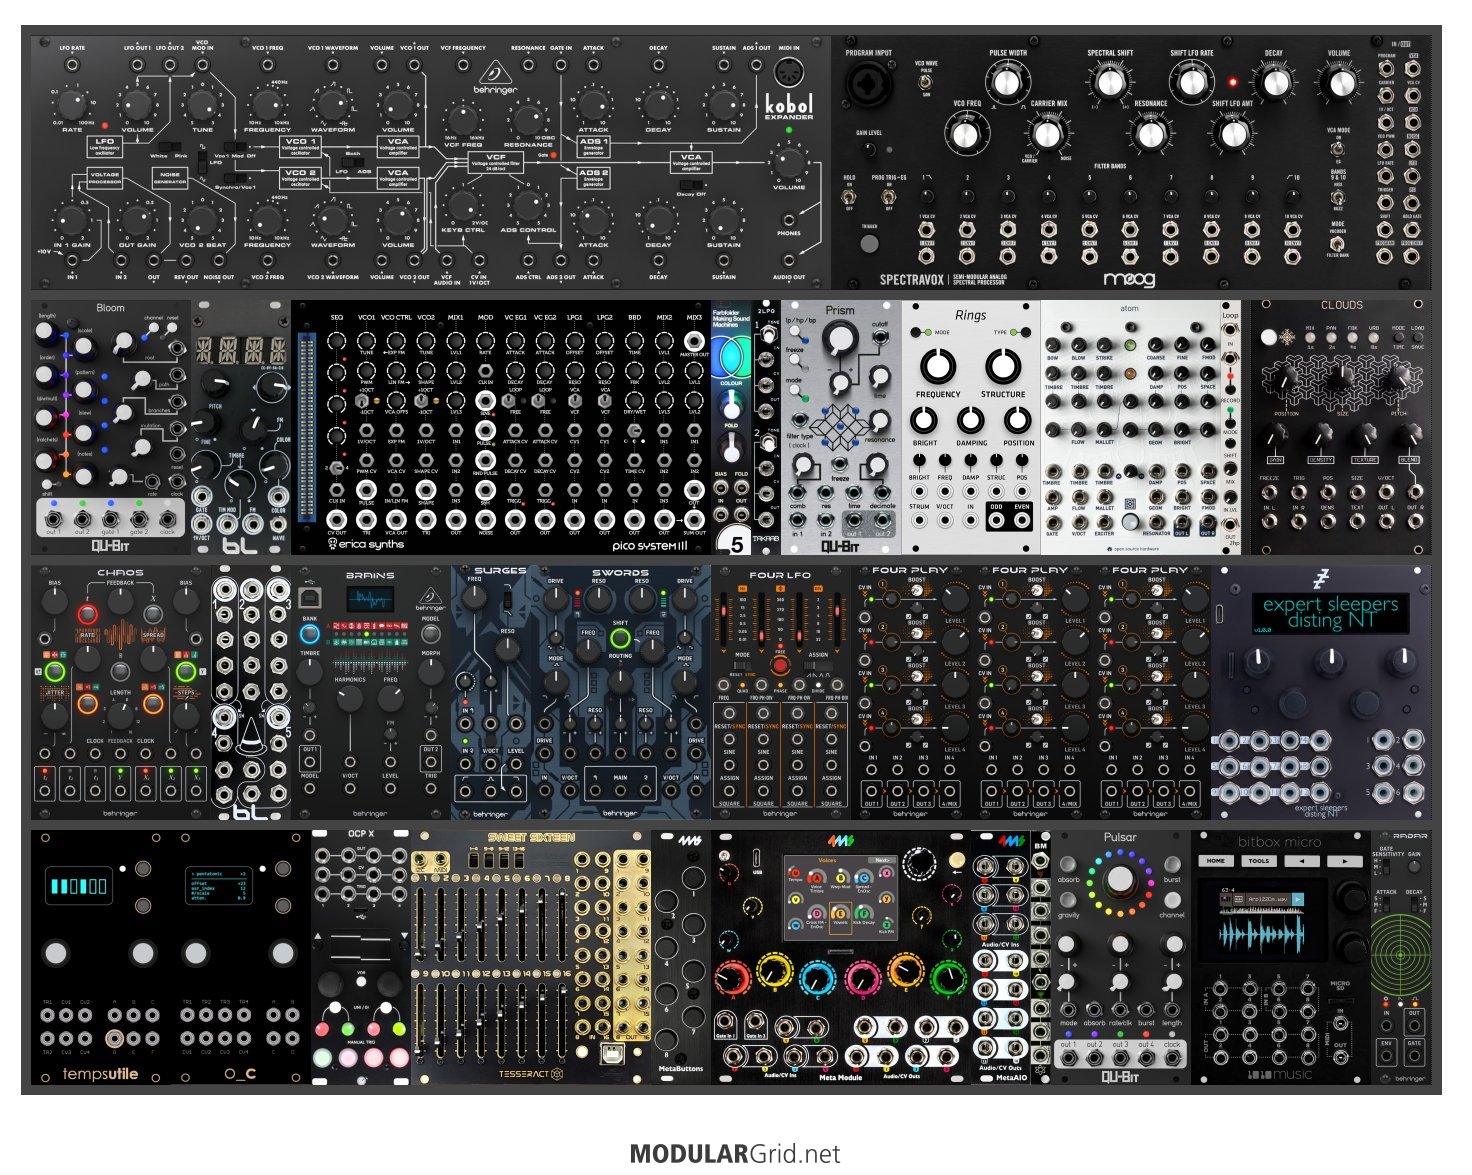This screenshot has height=1175, width=1472.
Task: Select Next on the Meta Module Voices screen
Action: click(x=882, y=860)
